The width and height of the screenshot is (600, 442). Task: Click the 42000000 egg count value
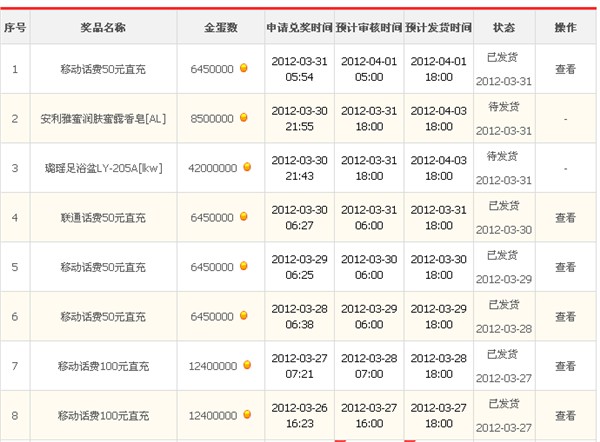(x=213, y=168)
